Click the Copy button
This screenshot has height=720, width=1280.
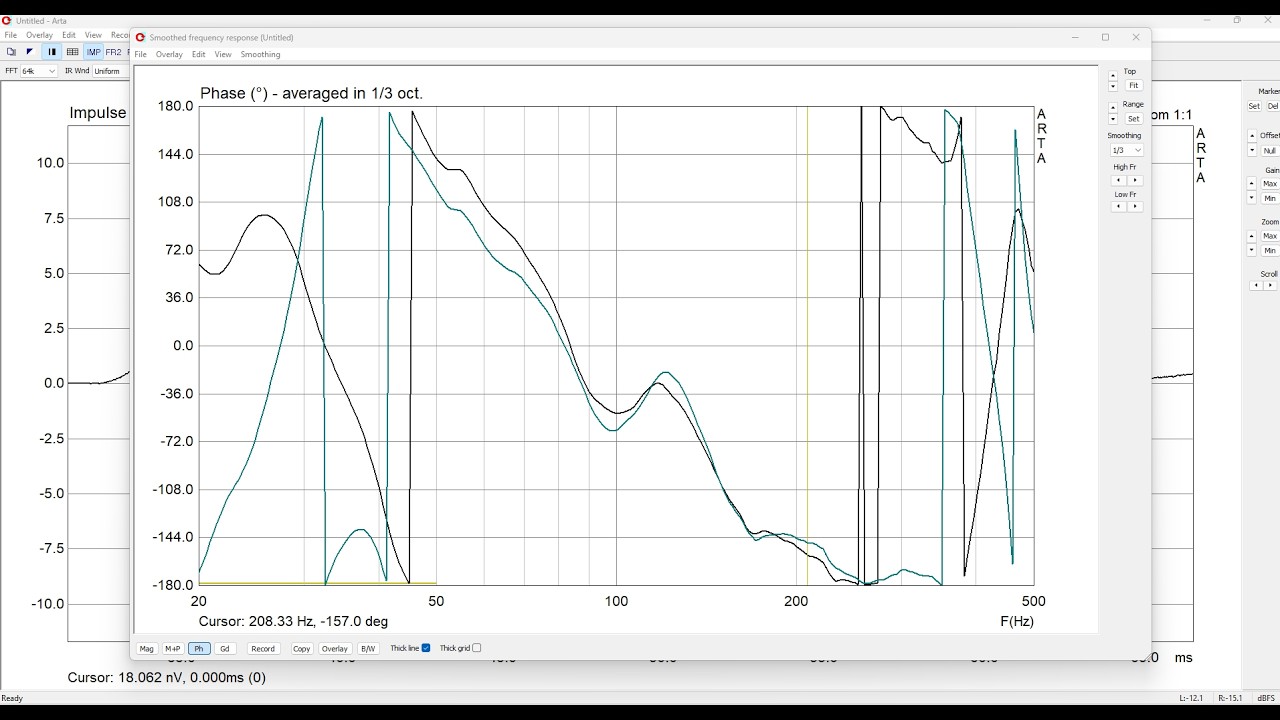click(301, 648)
